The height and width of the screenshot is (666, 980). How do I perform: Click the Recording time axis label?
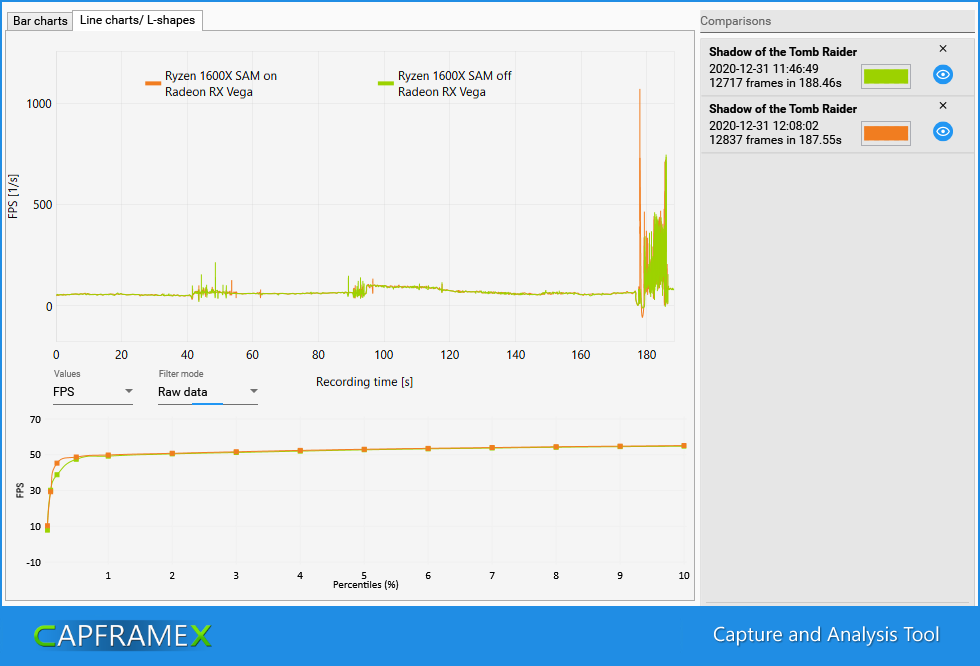(x=364, y=381)
